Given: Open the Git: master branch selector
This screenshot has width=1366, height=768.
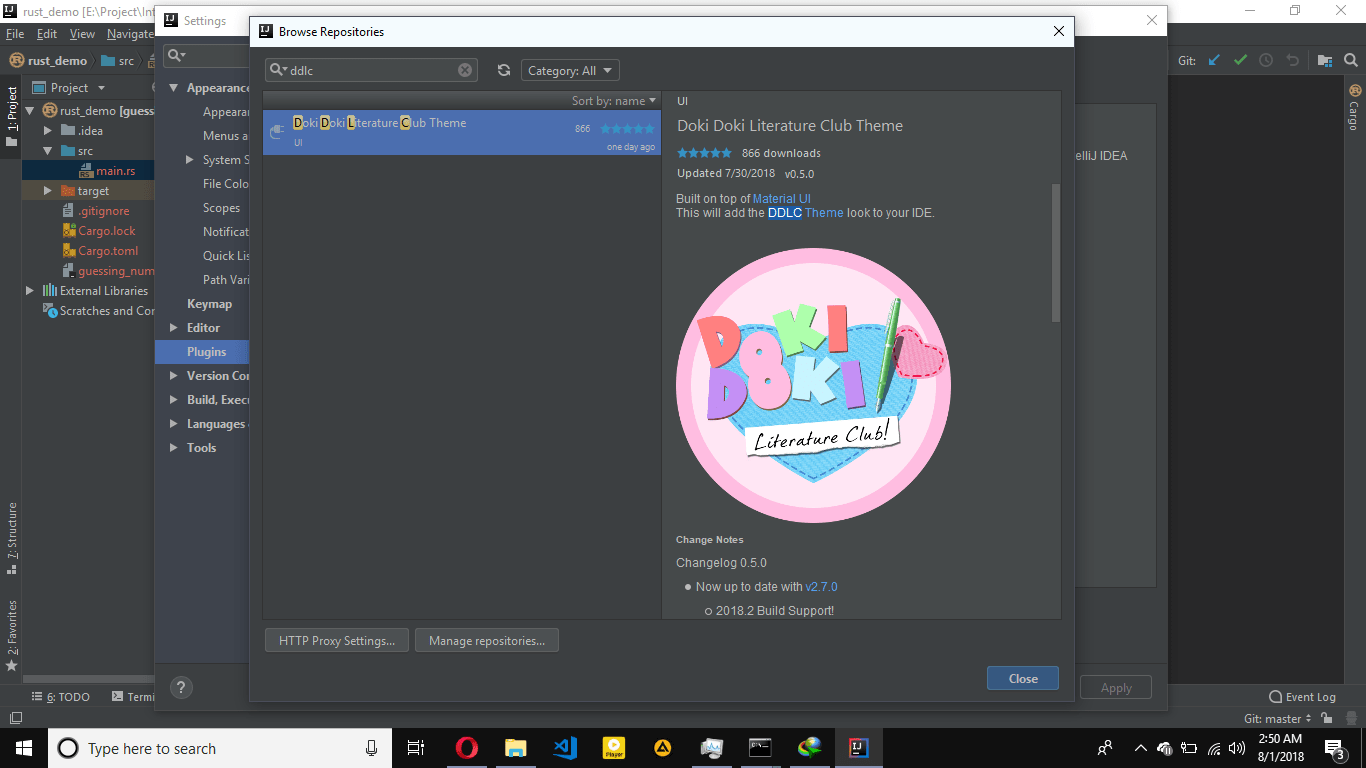Looking at the screenshot, I should point(1277,718).
